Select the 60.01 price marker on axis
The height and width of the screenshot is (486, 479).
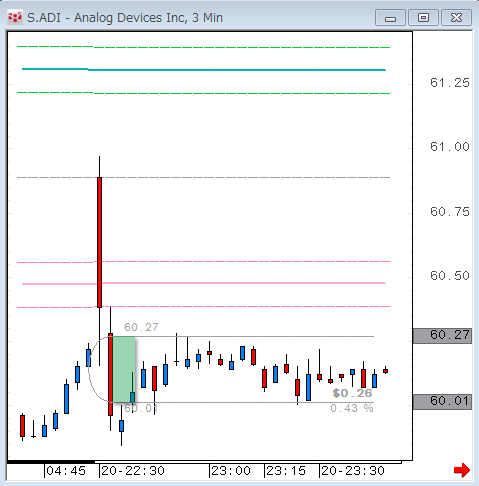pos(442,402)
